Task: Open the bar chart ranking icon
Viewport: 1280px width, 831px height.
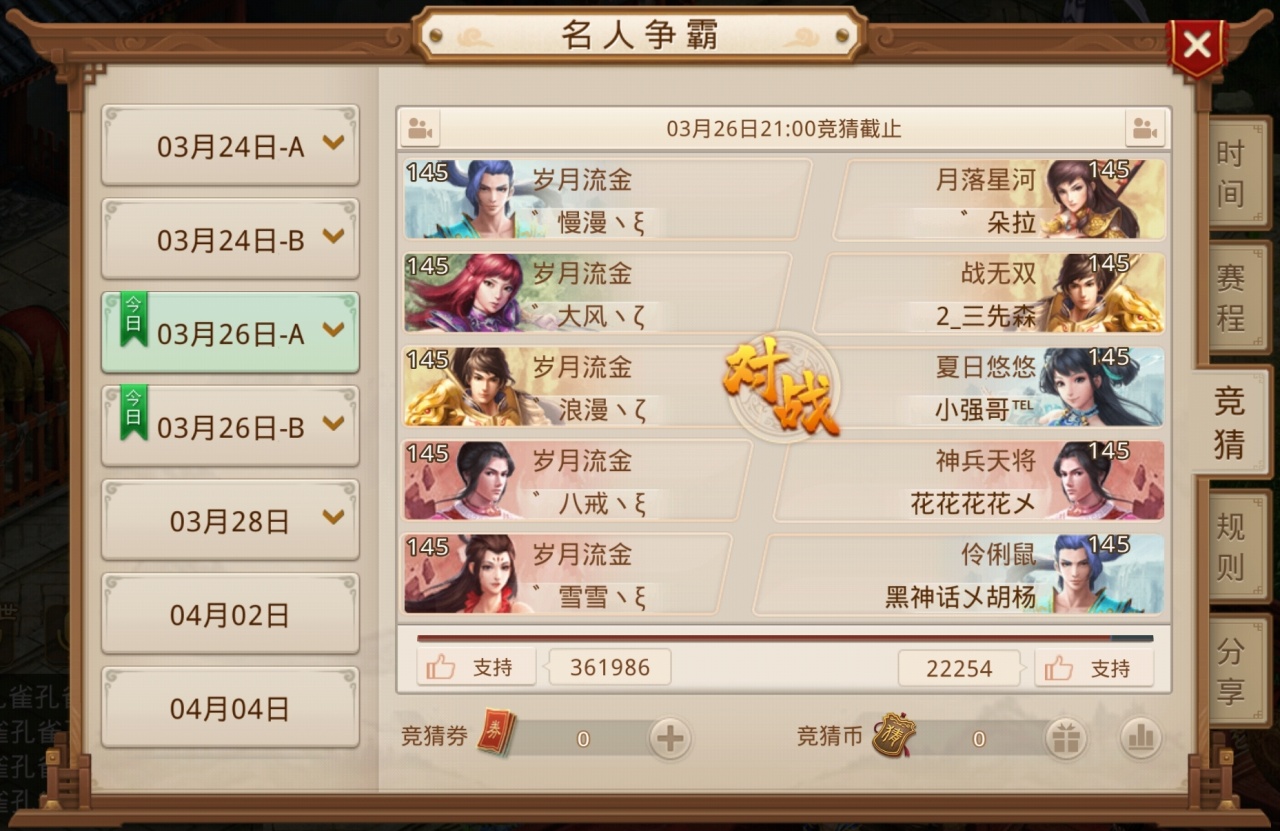Action: pos(1140,739)
